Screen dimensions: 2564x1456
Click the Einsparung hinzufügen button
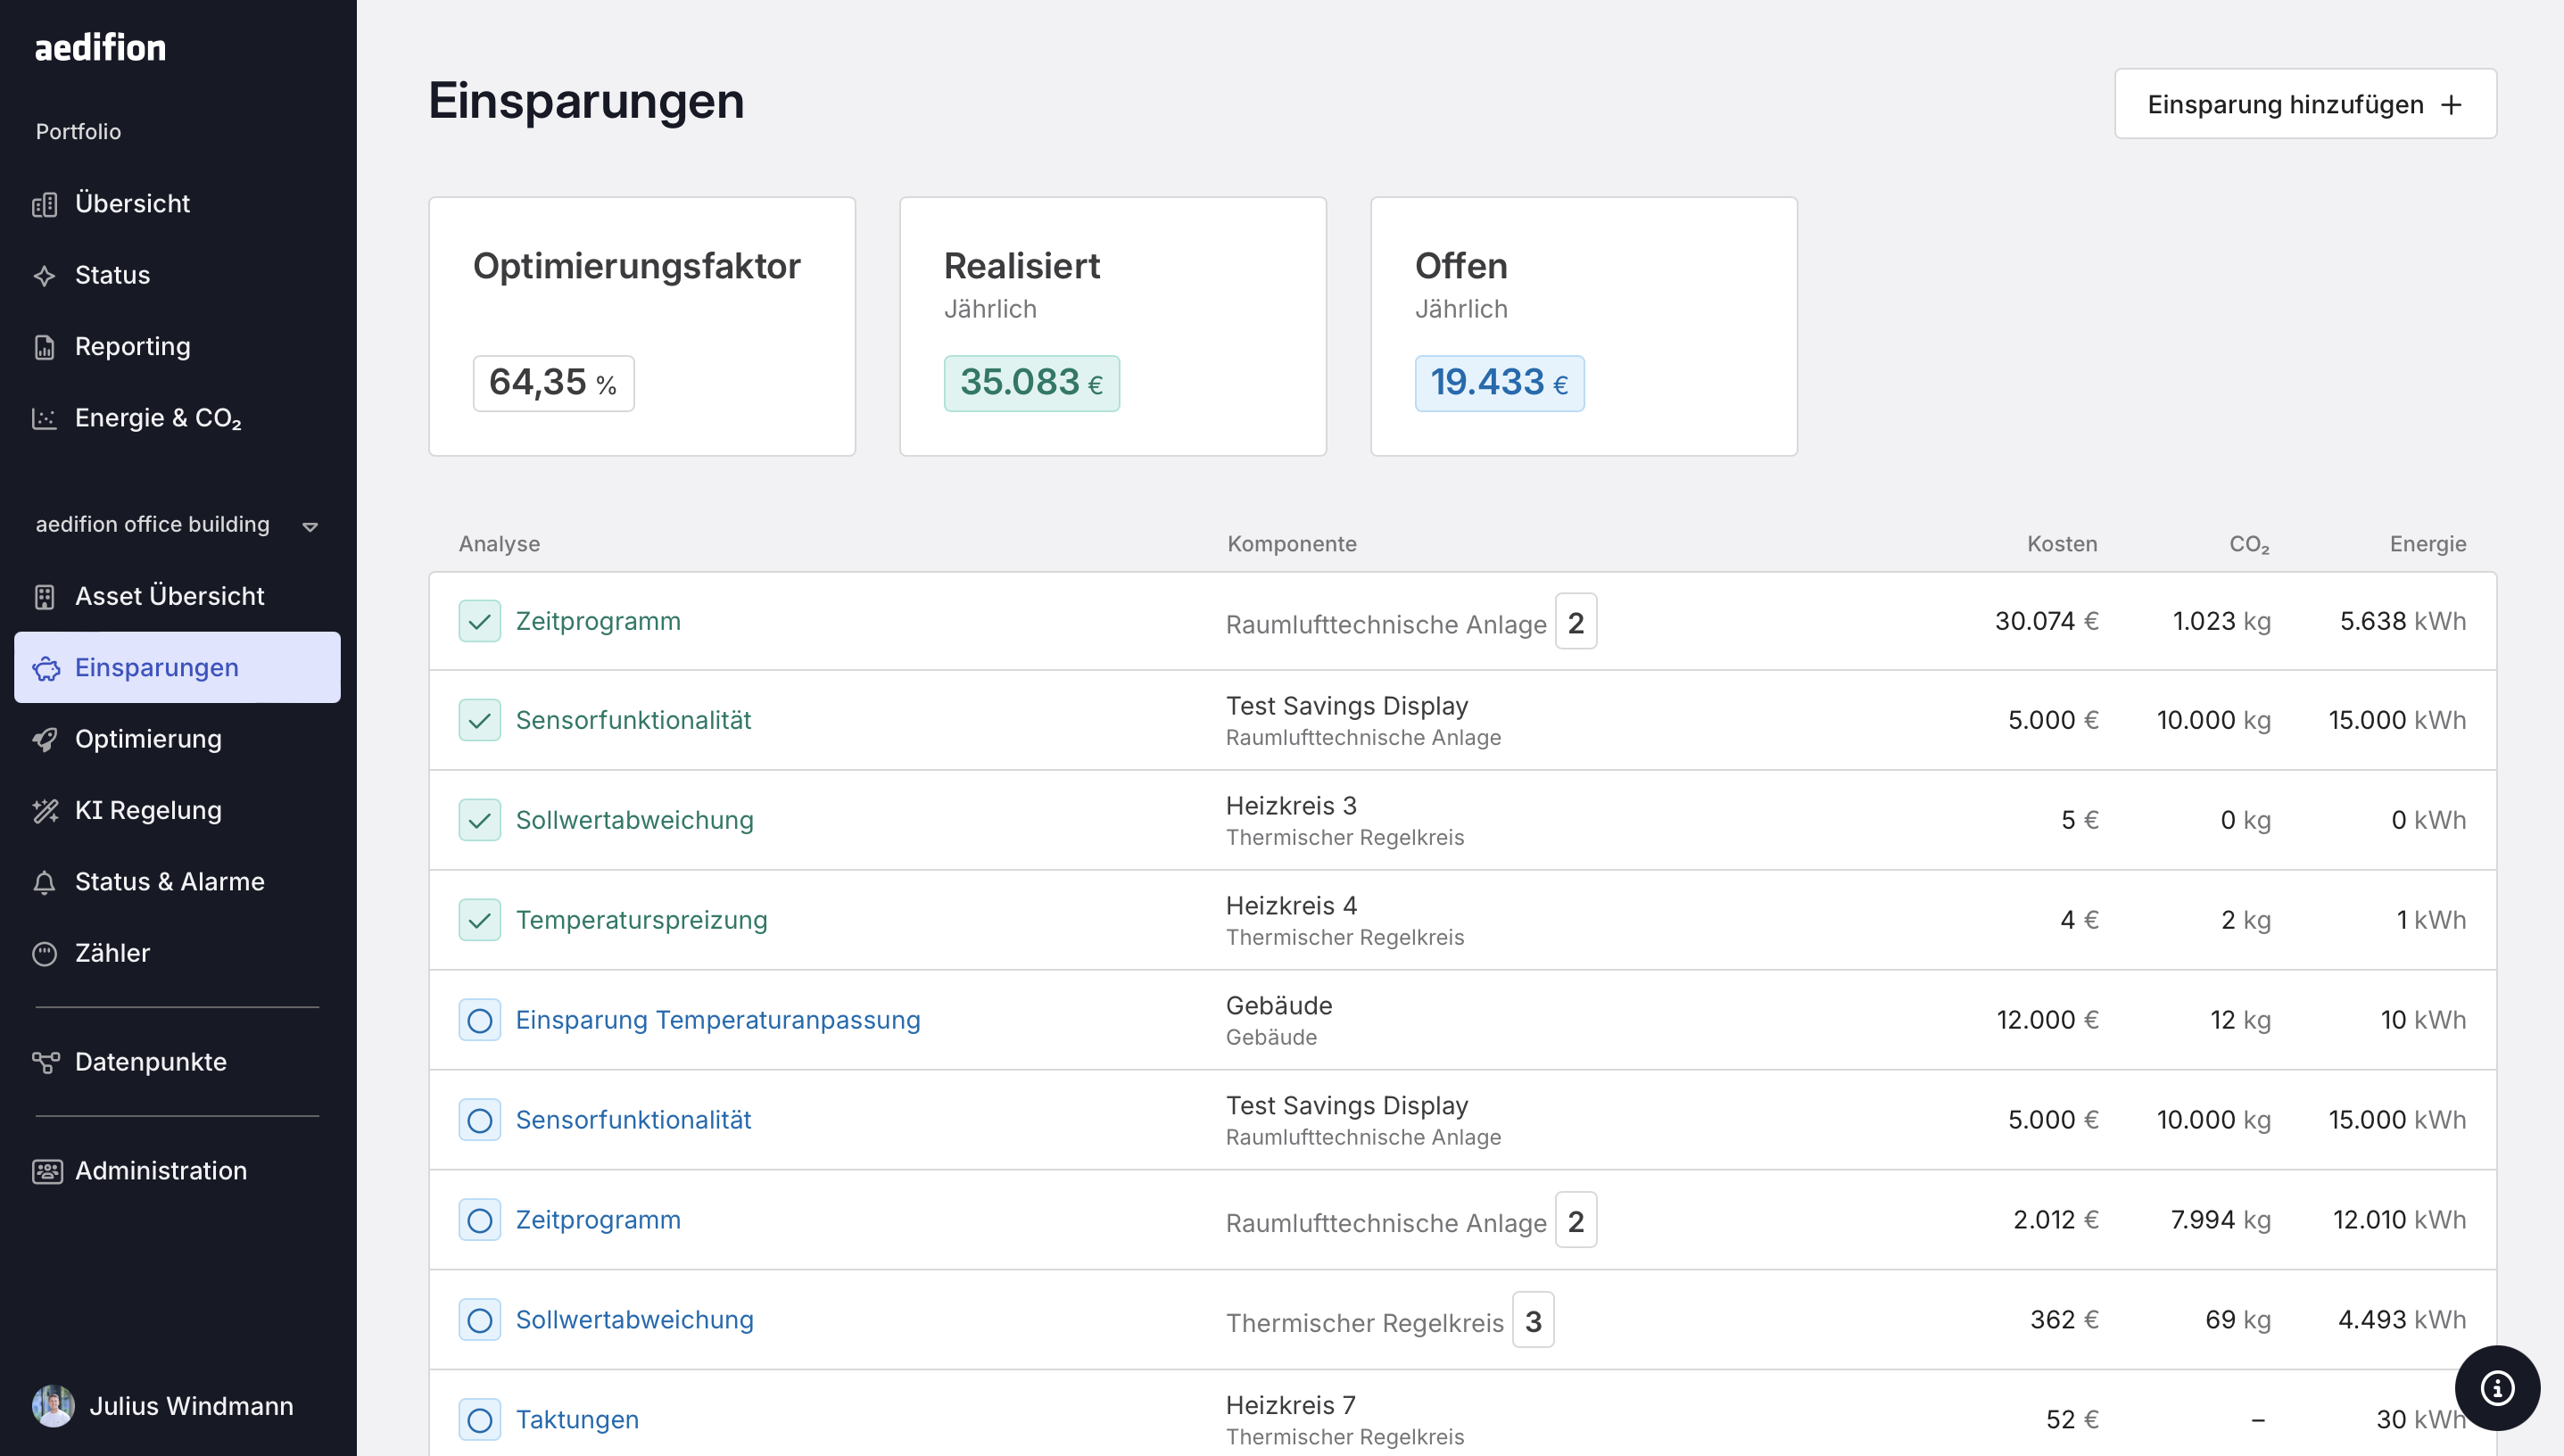click(2304, 104)
